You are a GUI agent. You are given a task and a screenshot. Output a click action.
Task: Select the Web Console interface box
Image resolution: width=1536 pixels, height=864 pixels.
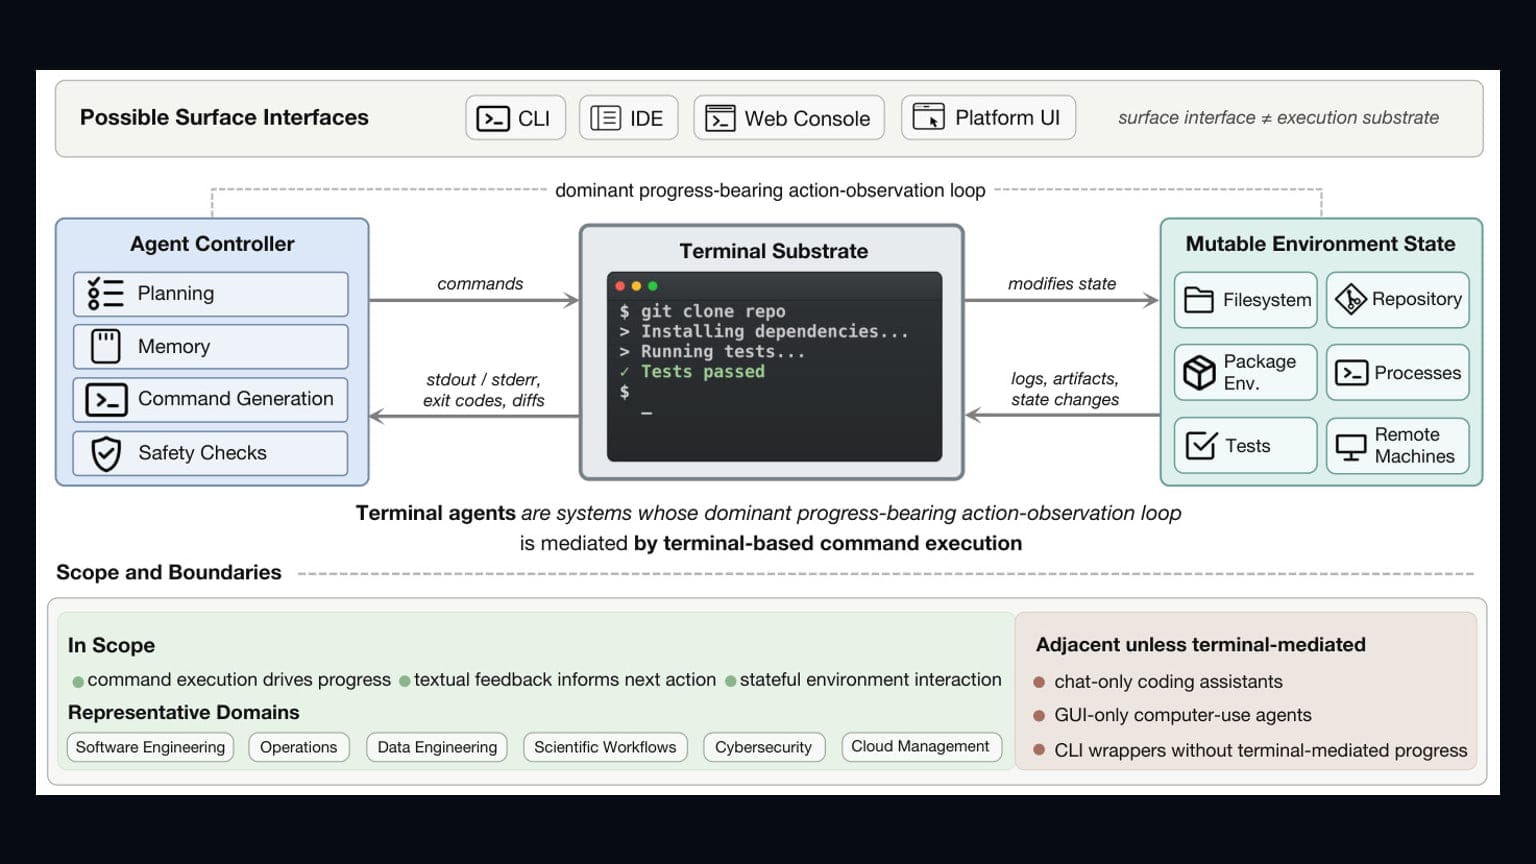click(789, 118)
